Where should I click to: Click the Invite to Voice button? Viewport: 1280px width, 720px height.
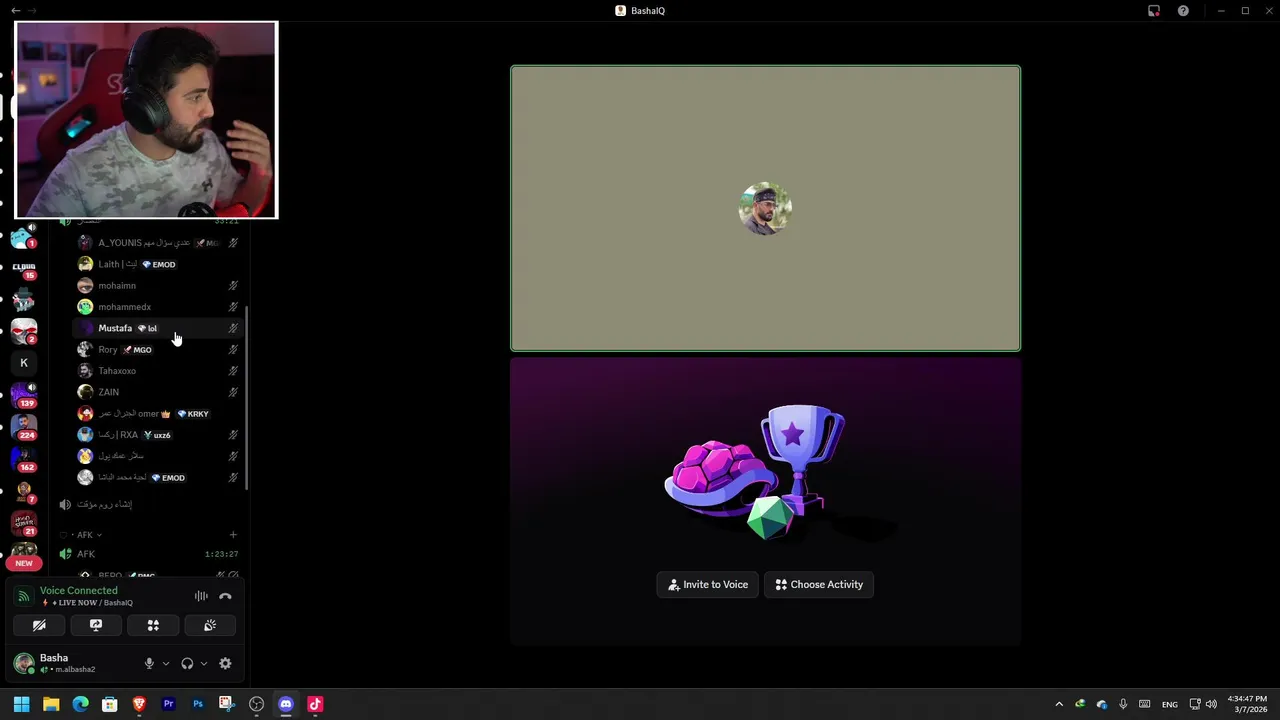point(708,585)
